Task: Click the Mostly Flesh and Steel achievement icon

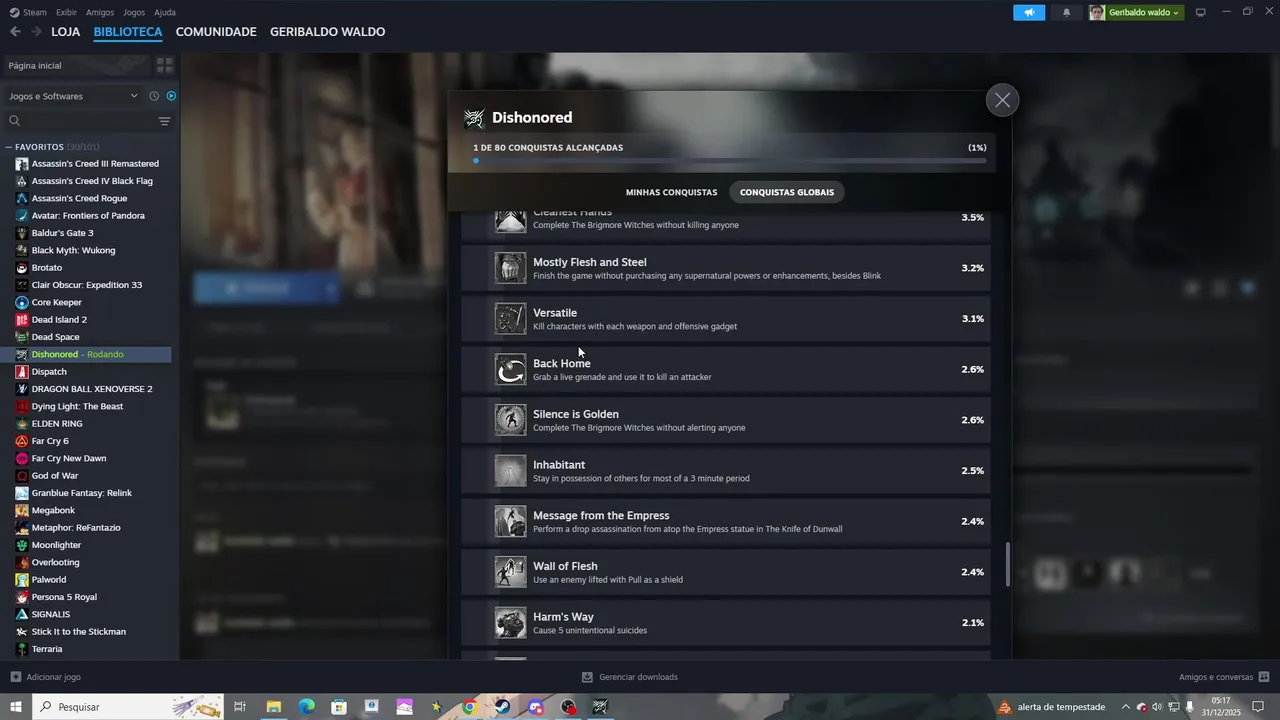Action: pyautogui.click(x=510, y=268)
